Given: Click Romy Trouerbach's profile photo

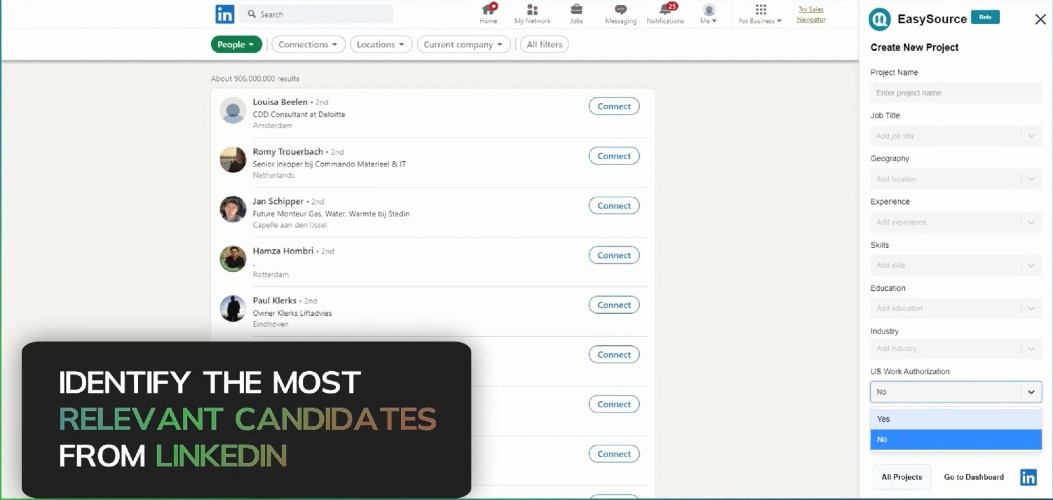Looking at the screenshot, I should click(x=233, y=160).
